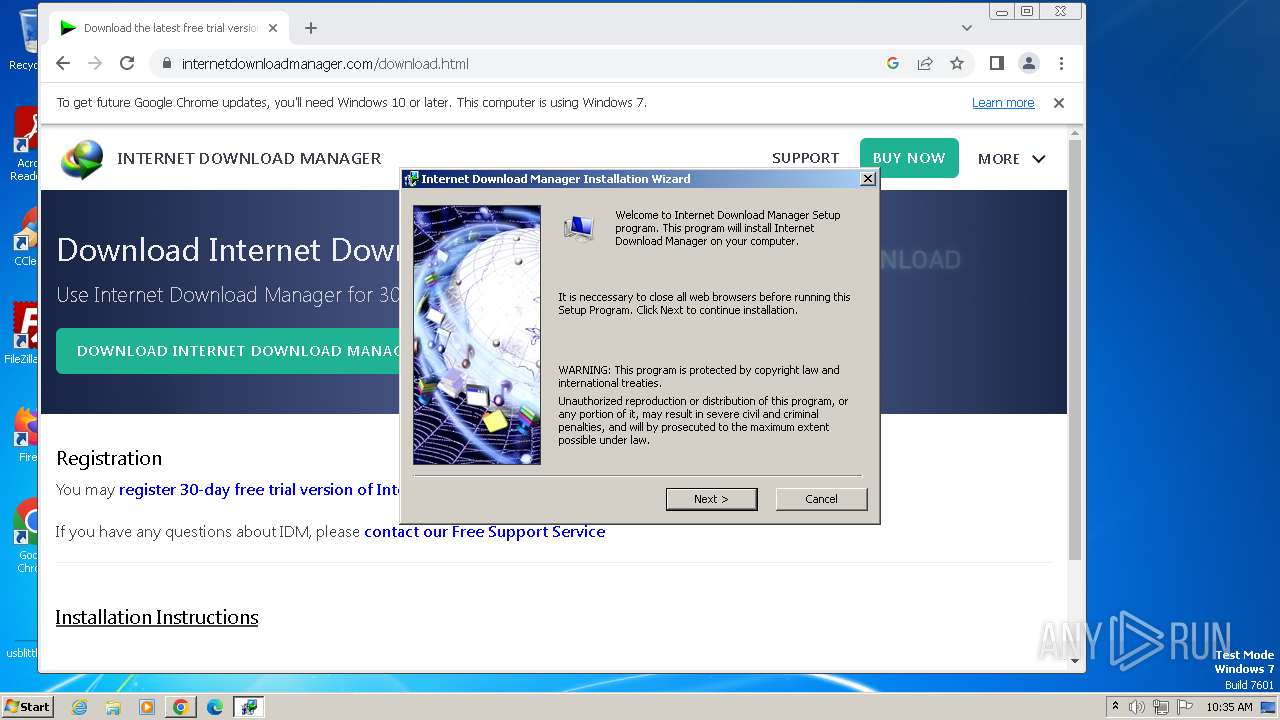Maximize the Chrome window
The width and height of the screenshot is (1280, 720).
1027,11
